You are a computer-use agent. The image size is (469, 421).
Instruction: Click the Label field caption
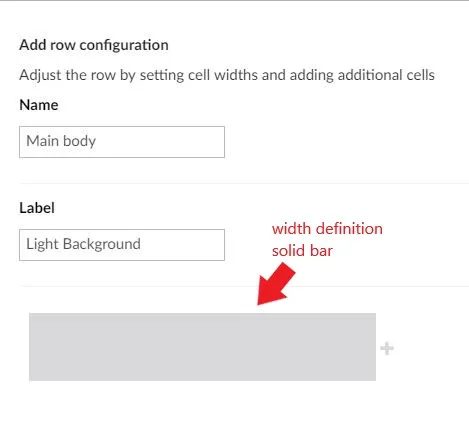click(37, 208)
